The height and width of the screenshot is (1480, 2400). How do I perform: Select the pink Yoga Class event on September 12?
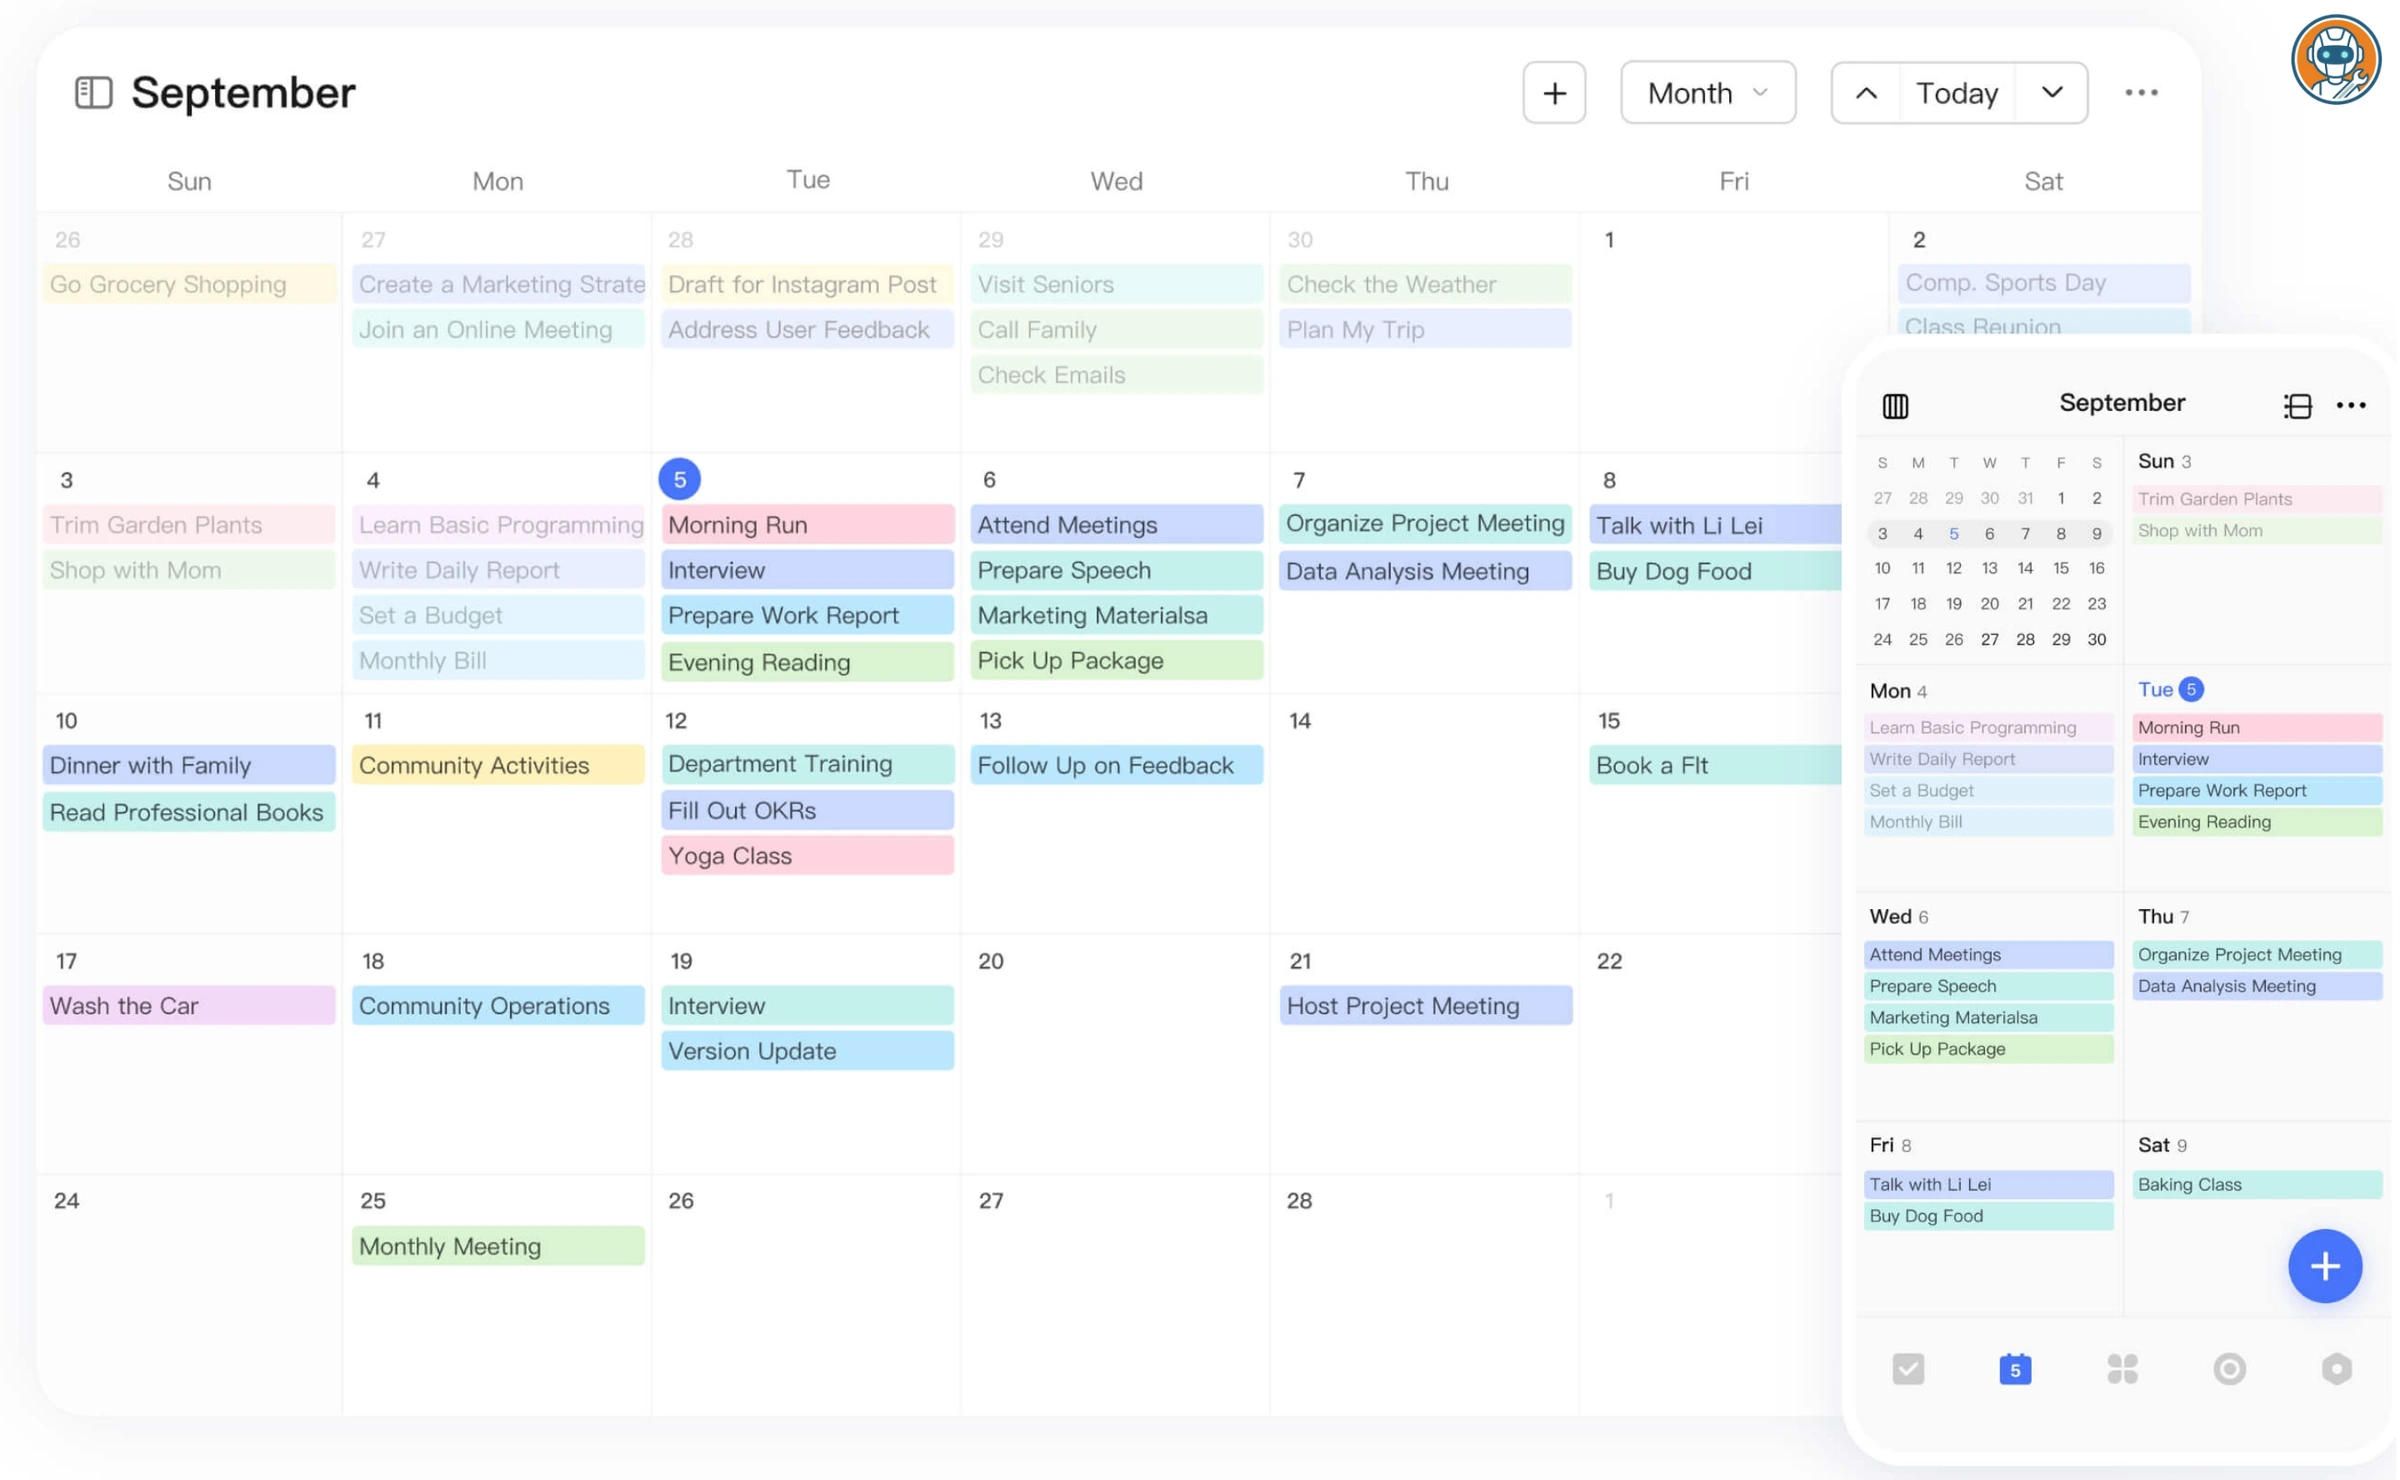[806, 855]
